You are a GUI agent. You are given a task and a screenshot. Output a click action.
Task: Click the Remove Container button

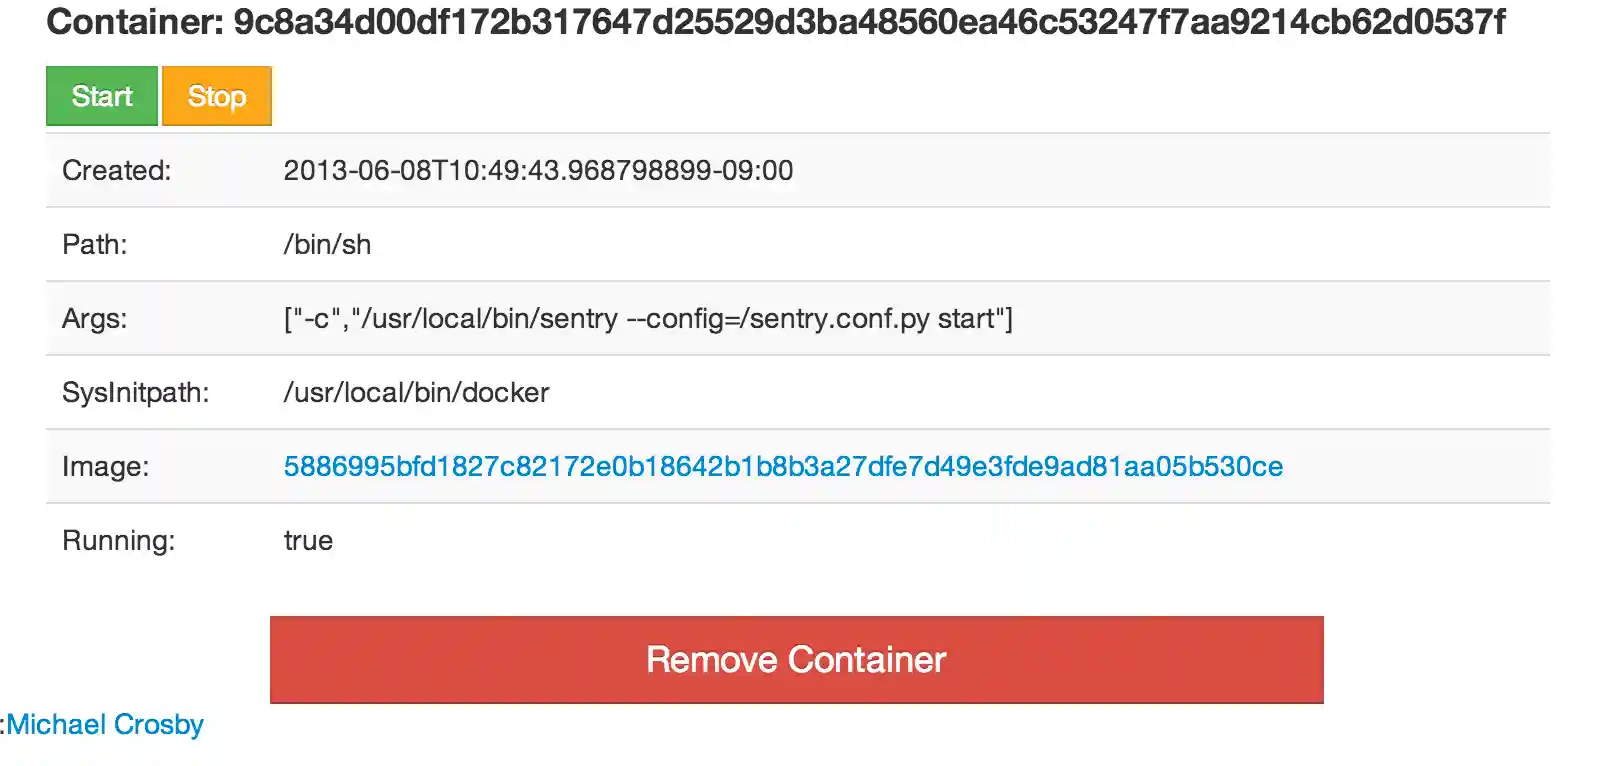tap(796, 659)
